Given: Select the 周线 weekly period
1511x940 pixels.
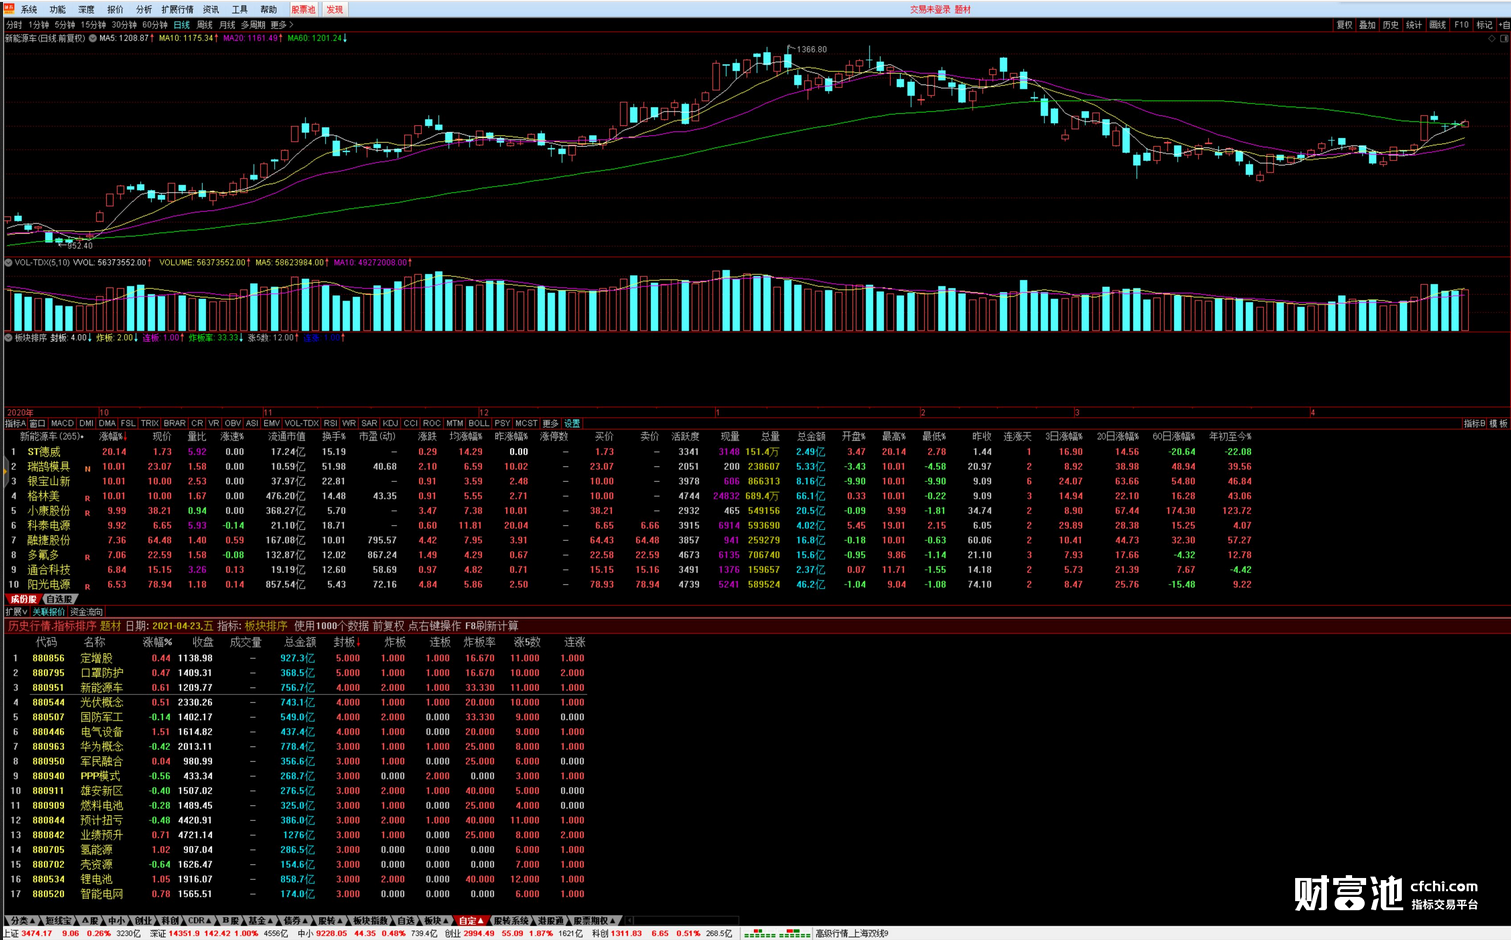Looking at the screenshot, I should click(x=205, y=25).
